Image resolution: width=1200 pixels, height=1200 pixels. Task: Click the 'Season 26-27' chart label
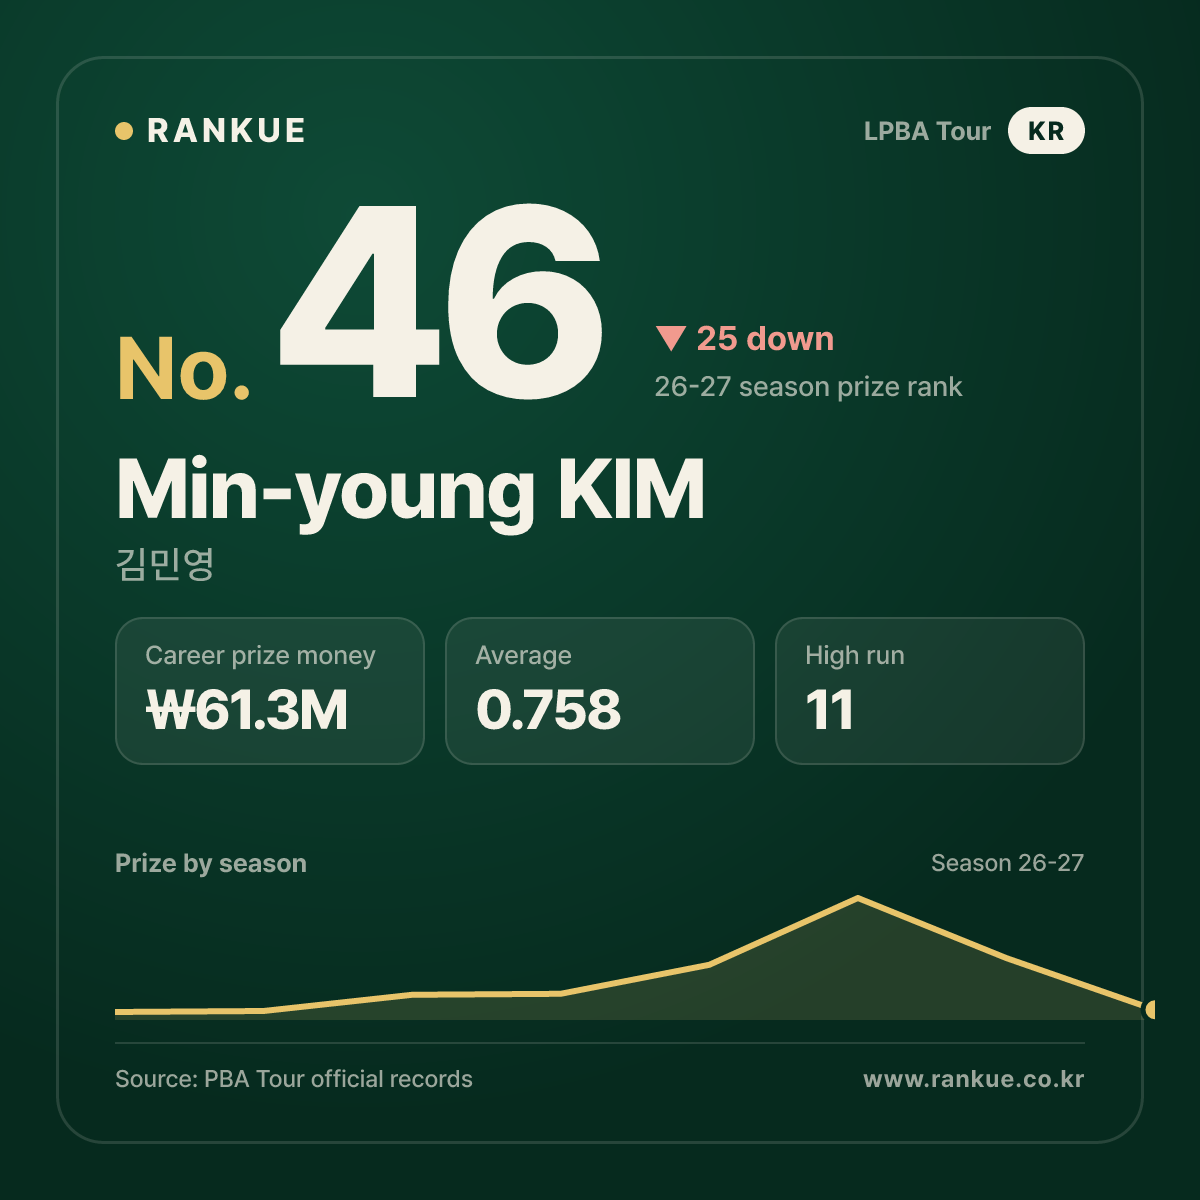pos(1007,863)
